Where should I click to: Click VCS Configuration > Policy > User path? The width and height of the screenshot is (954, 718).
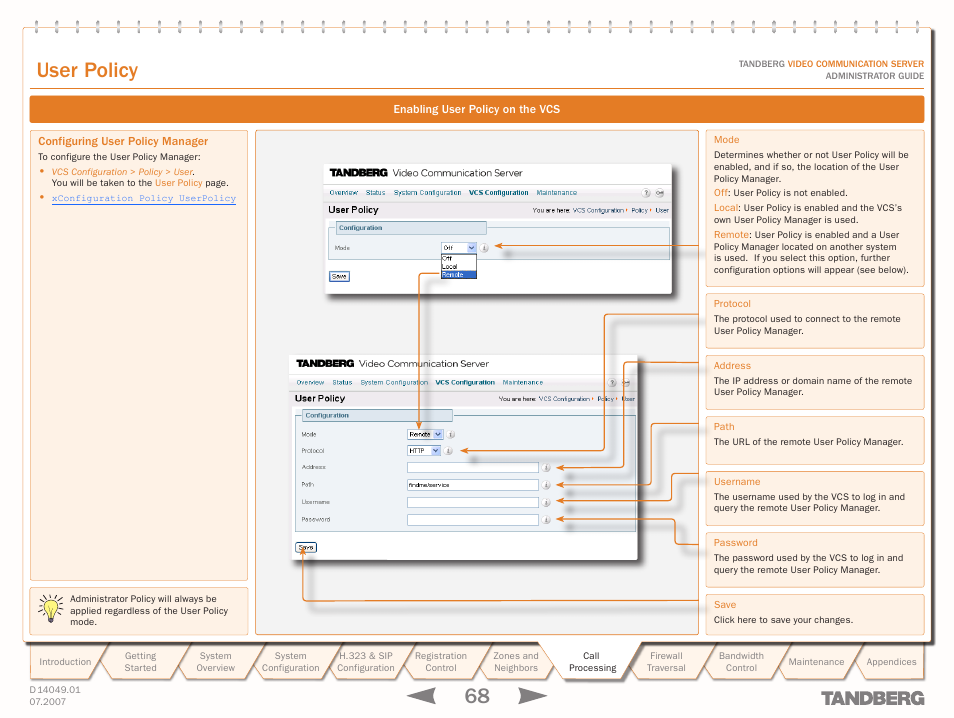click(x=122, y=172)
